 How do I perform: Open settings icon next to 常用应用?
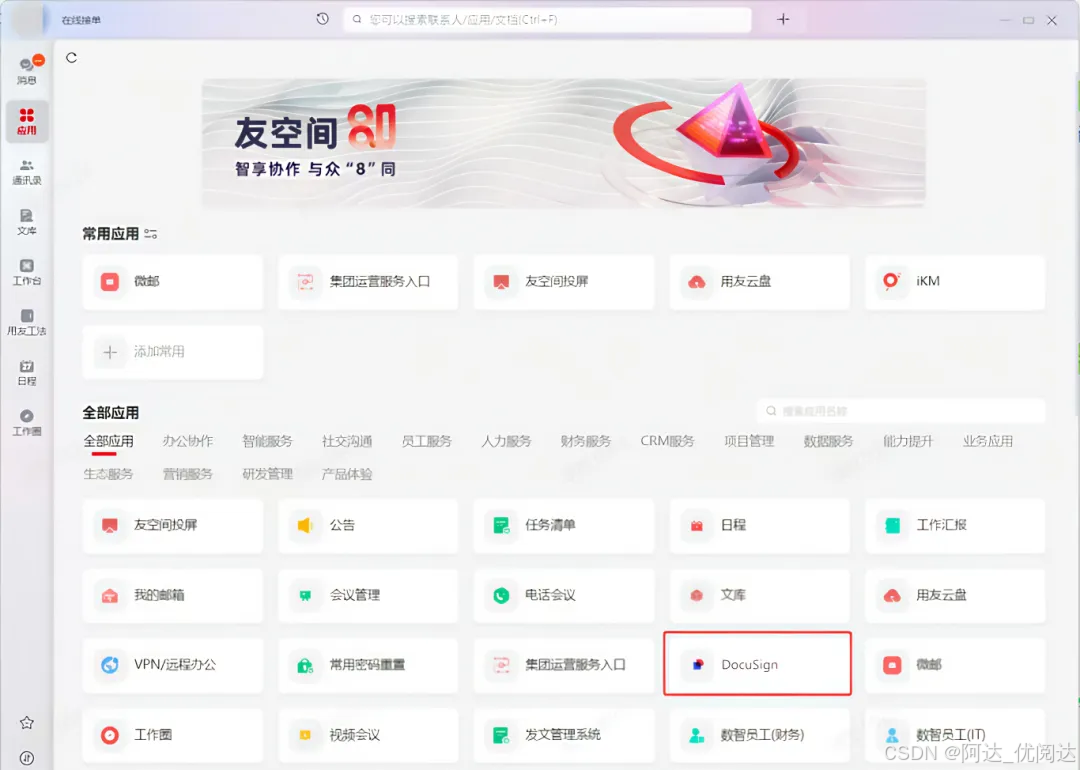(151, 234)
